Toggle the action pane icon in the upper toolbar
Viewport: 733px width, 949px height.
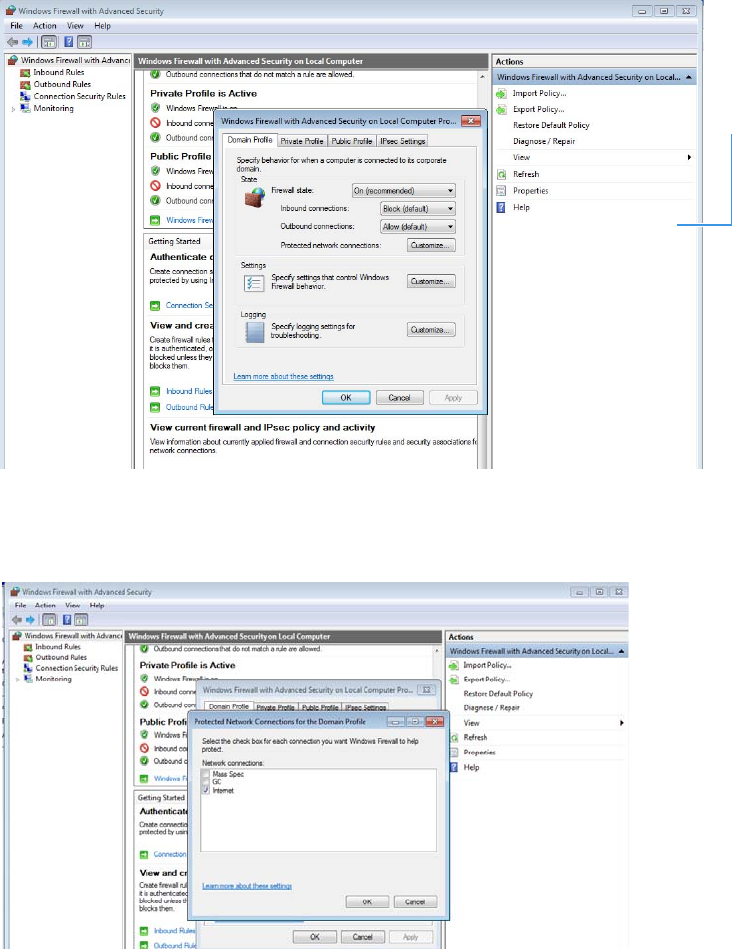[x=85, y=42]
